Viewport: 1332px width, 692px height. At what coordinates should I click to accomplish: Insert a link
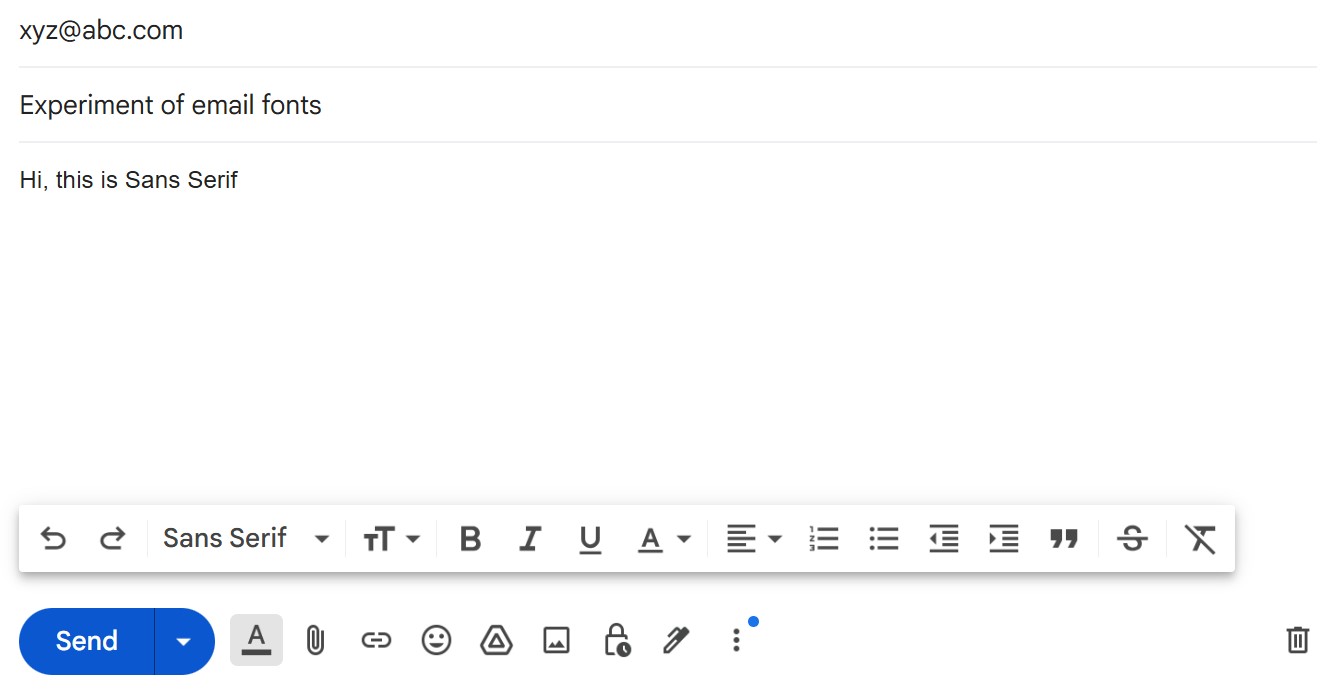(377, 640)
